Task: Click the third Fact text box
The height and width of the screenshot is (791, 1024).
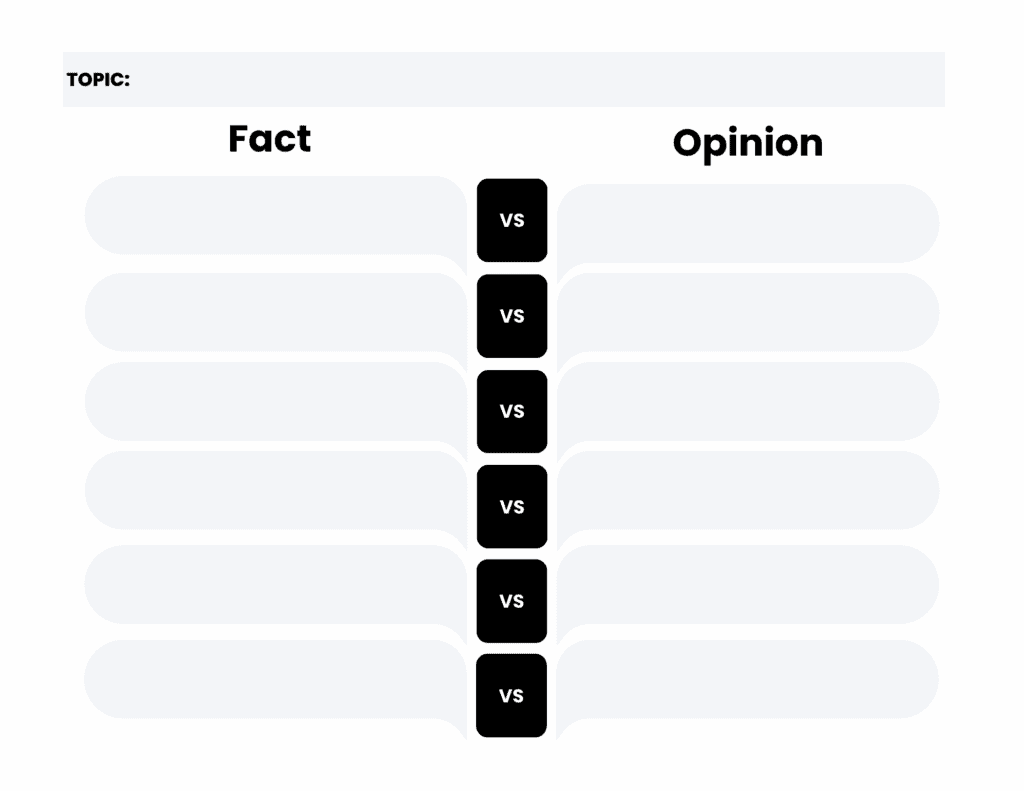Action: (x=275, y=402)
